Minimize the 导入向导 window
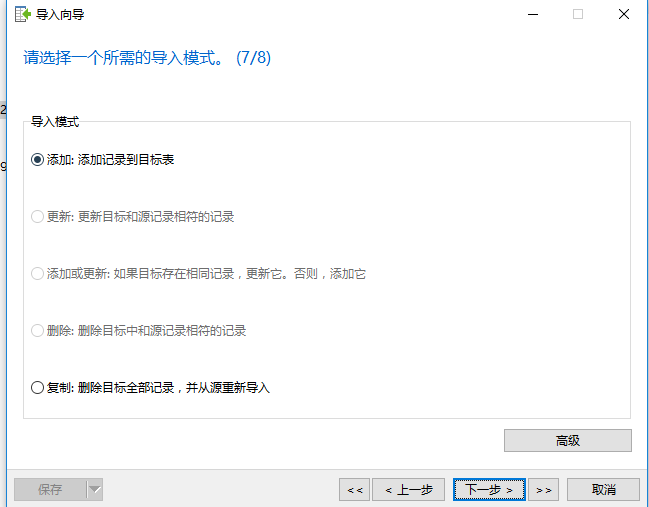The height and width of the screenshot is (507, 649). (x=533, y=14)
